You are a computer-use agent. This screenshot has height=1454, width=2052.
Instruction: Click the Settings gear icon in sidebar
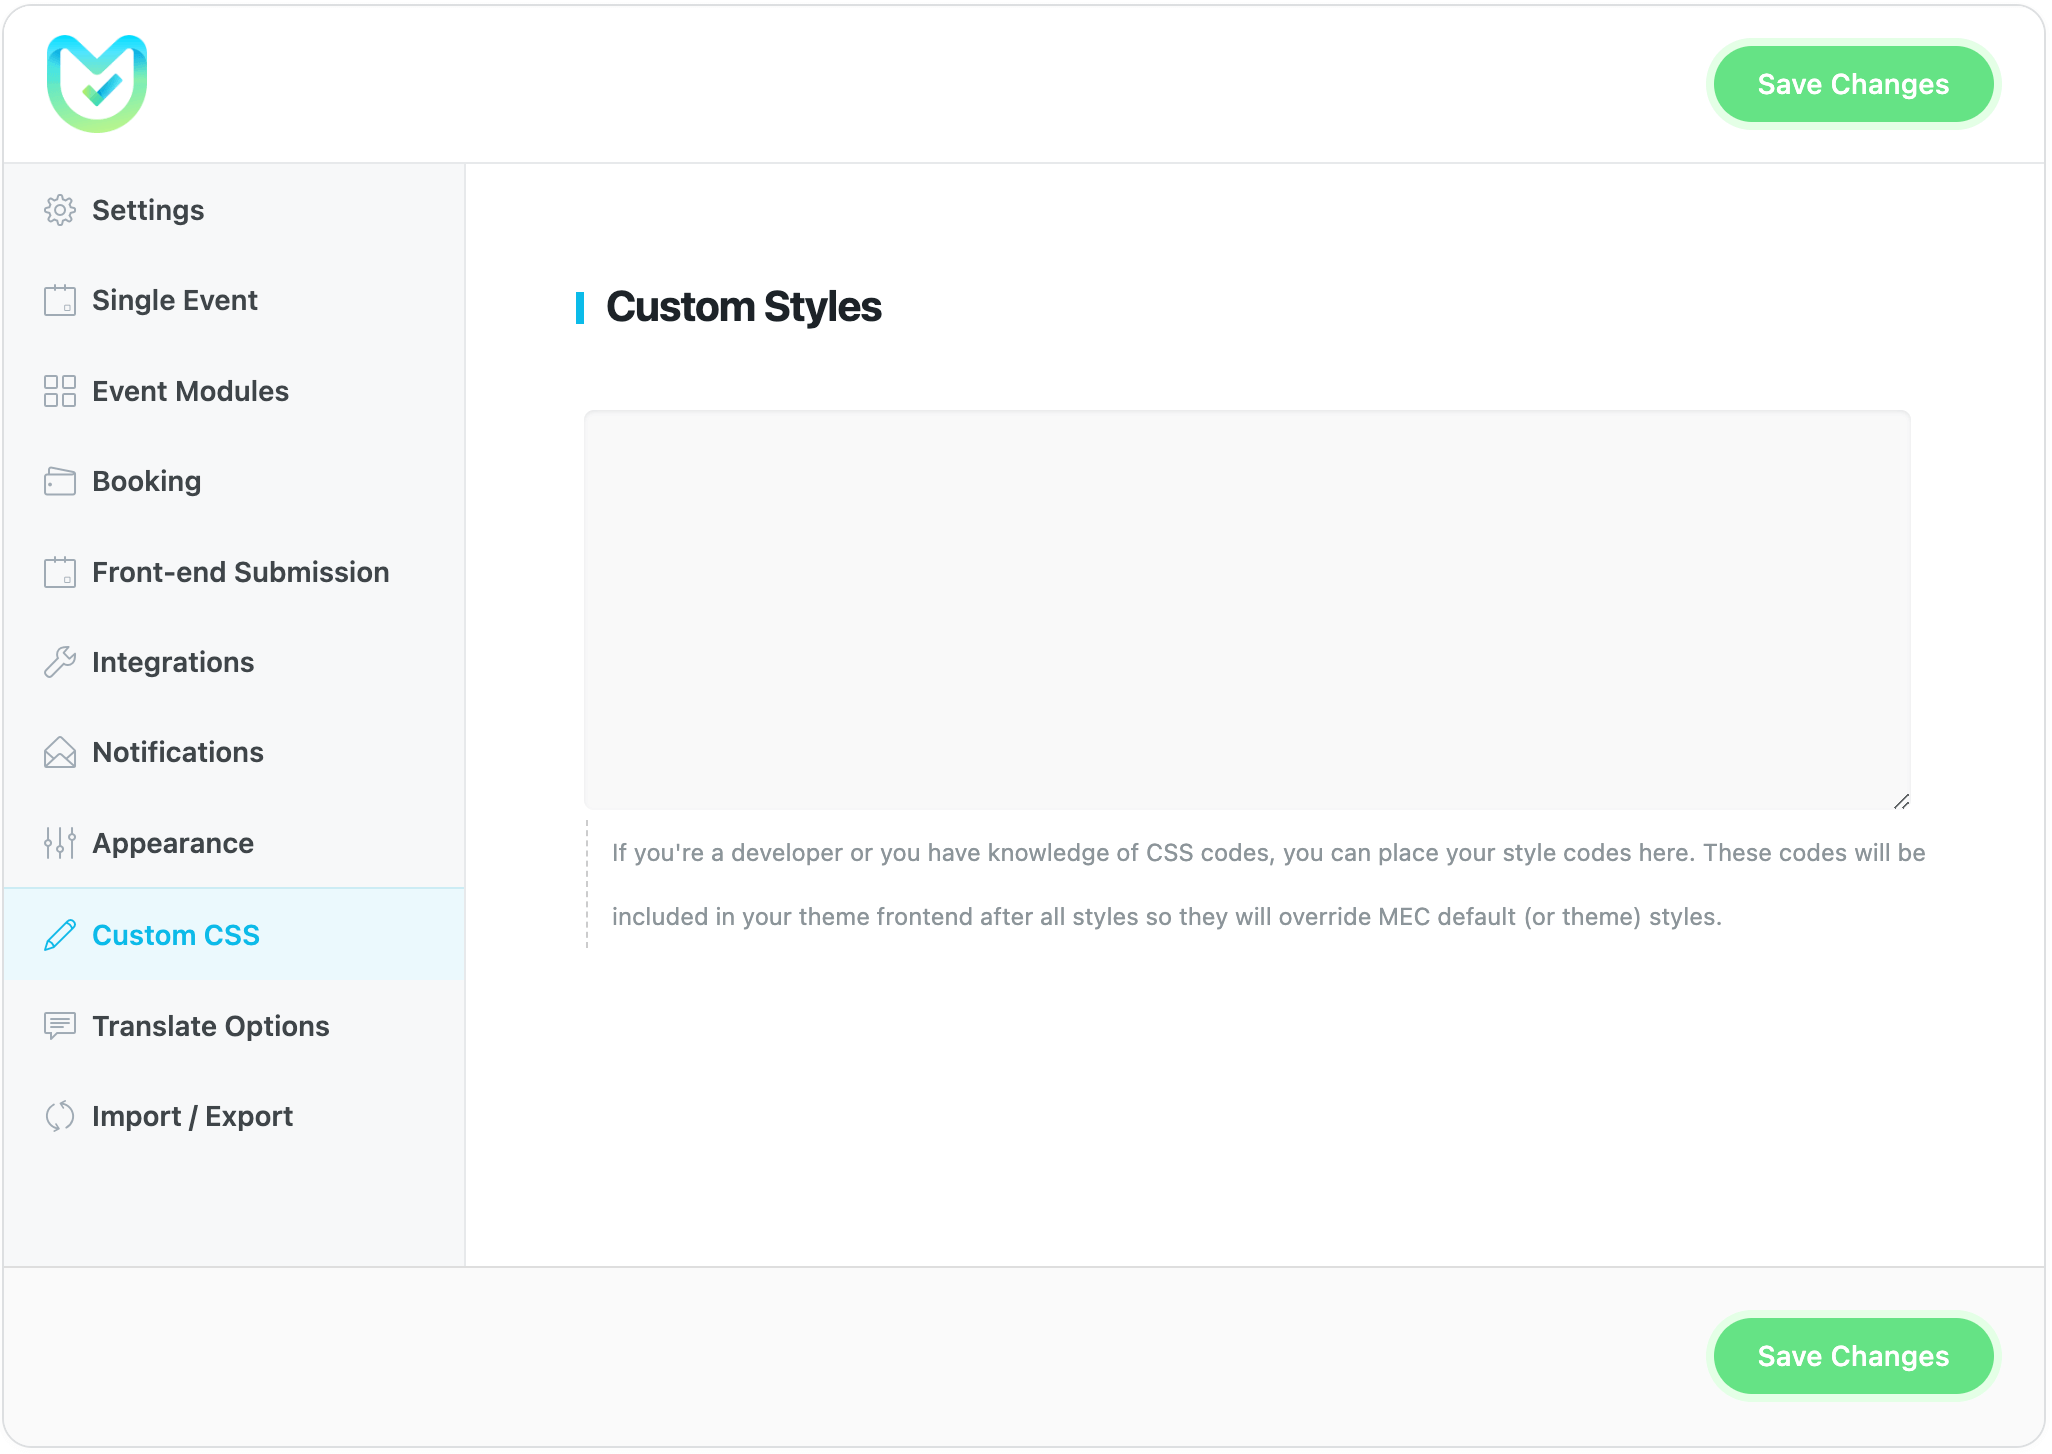click(x=60, y=210)
